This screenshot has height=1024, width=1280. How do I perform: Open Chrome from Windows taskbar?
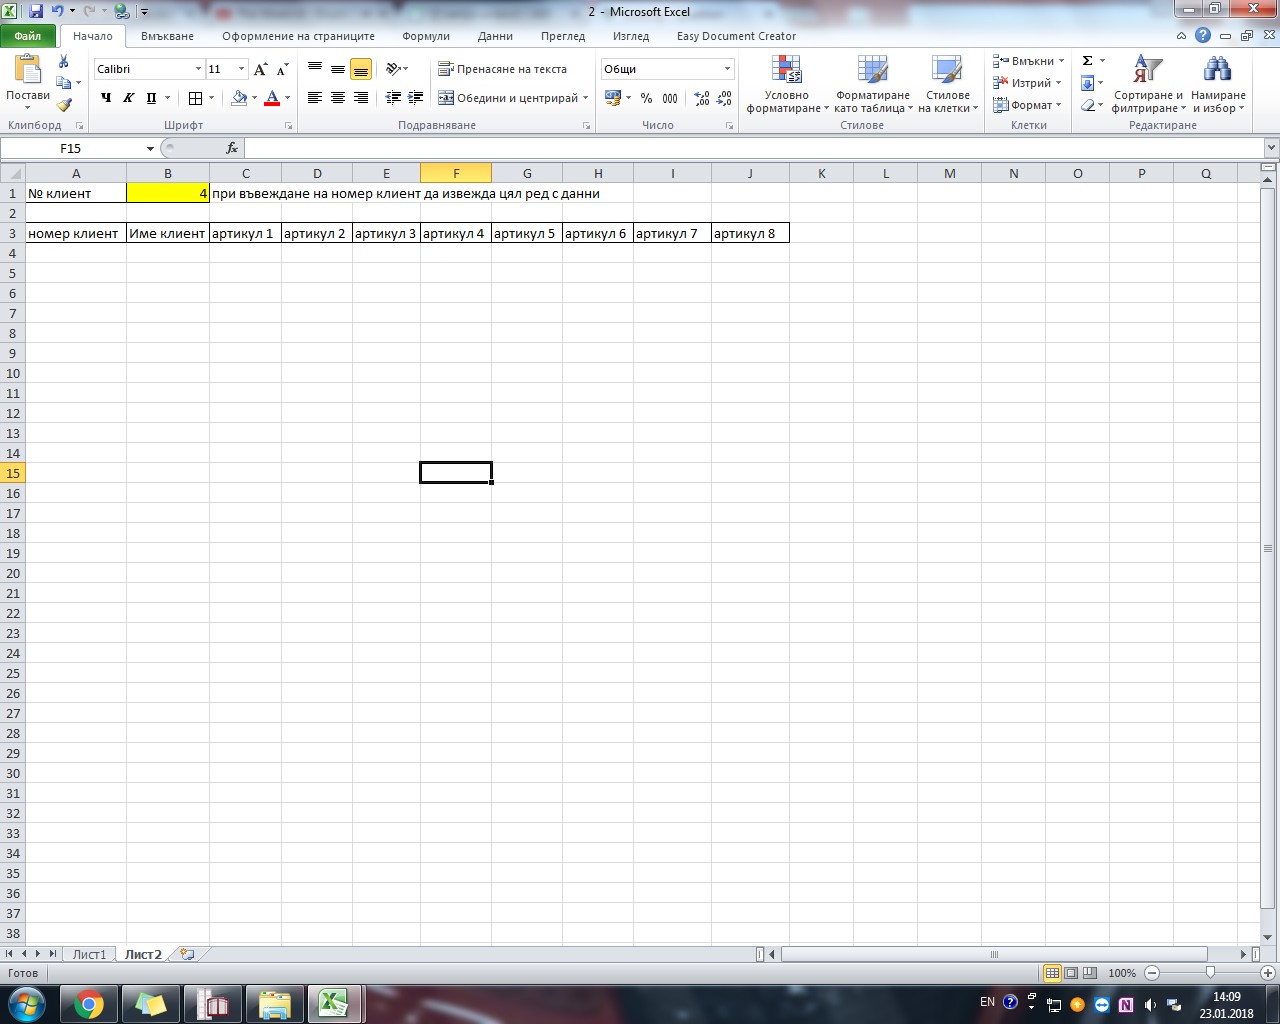89,1004
